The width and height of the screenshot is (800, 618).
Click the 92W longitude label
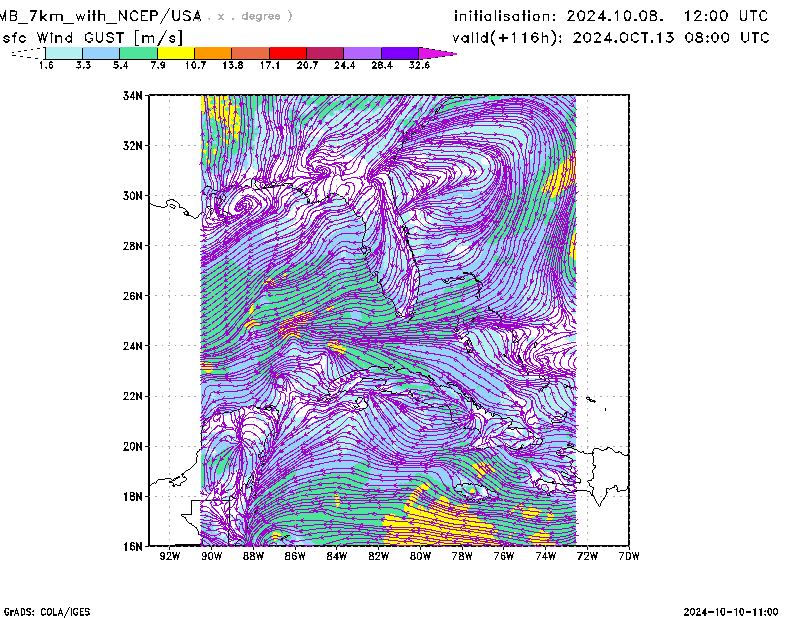tap(169, 556)
